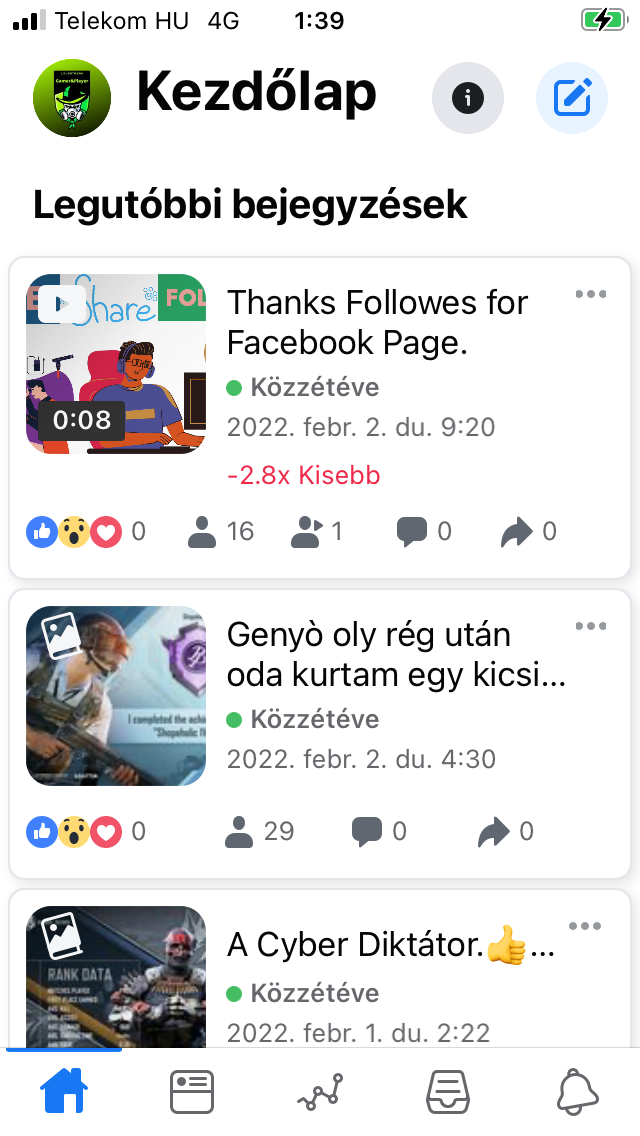Open the Thanks Followes for Facebook Page title
640x1136 pixels.
(x=378, y=322)
